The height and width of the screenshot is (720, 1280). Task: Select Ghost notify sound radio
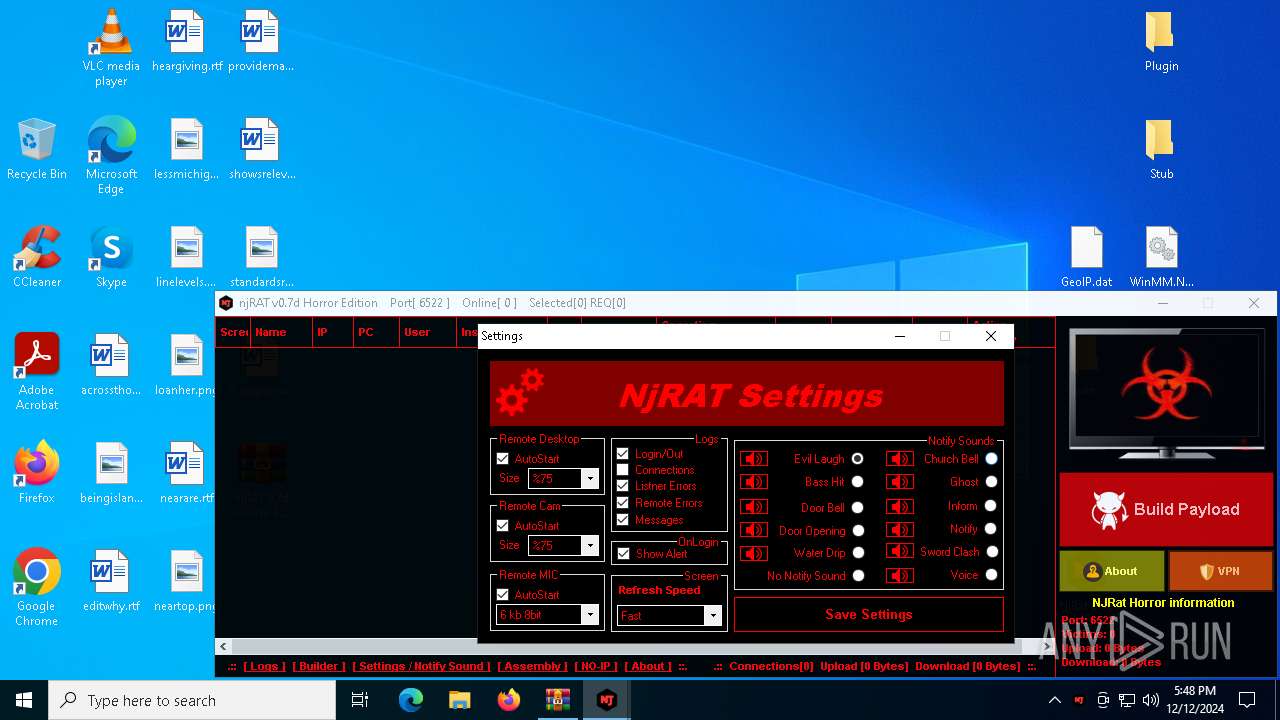point(991,482)
